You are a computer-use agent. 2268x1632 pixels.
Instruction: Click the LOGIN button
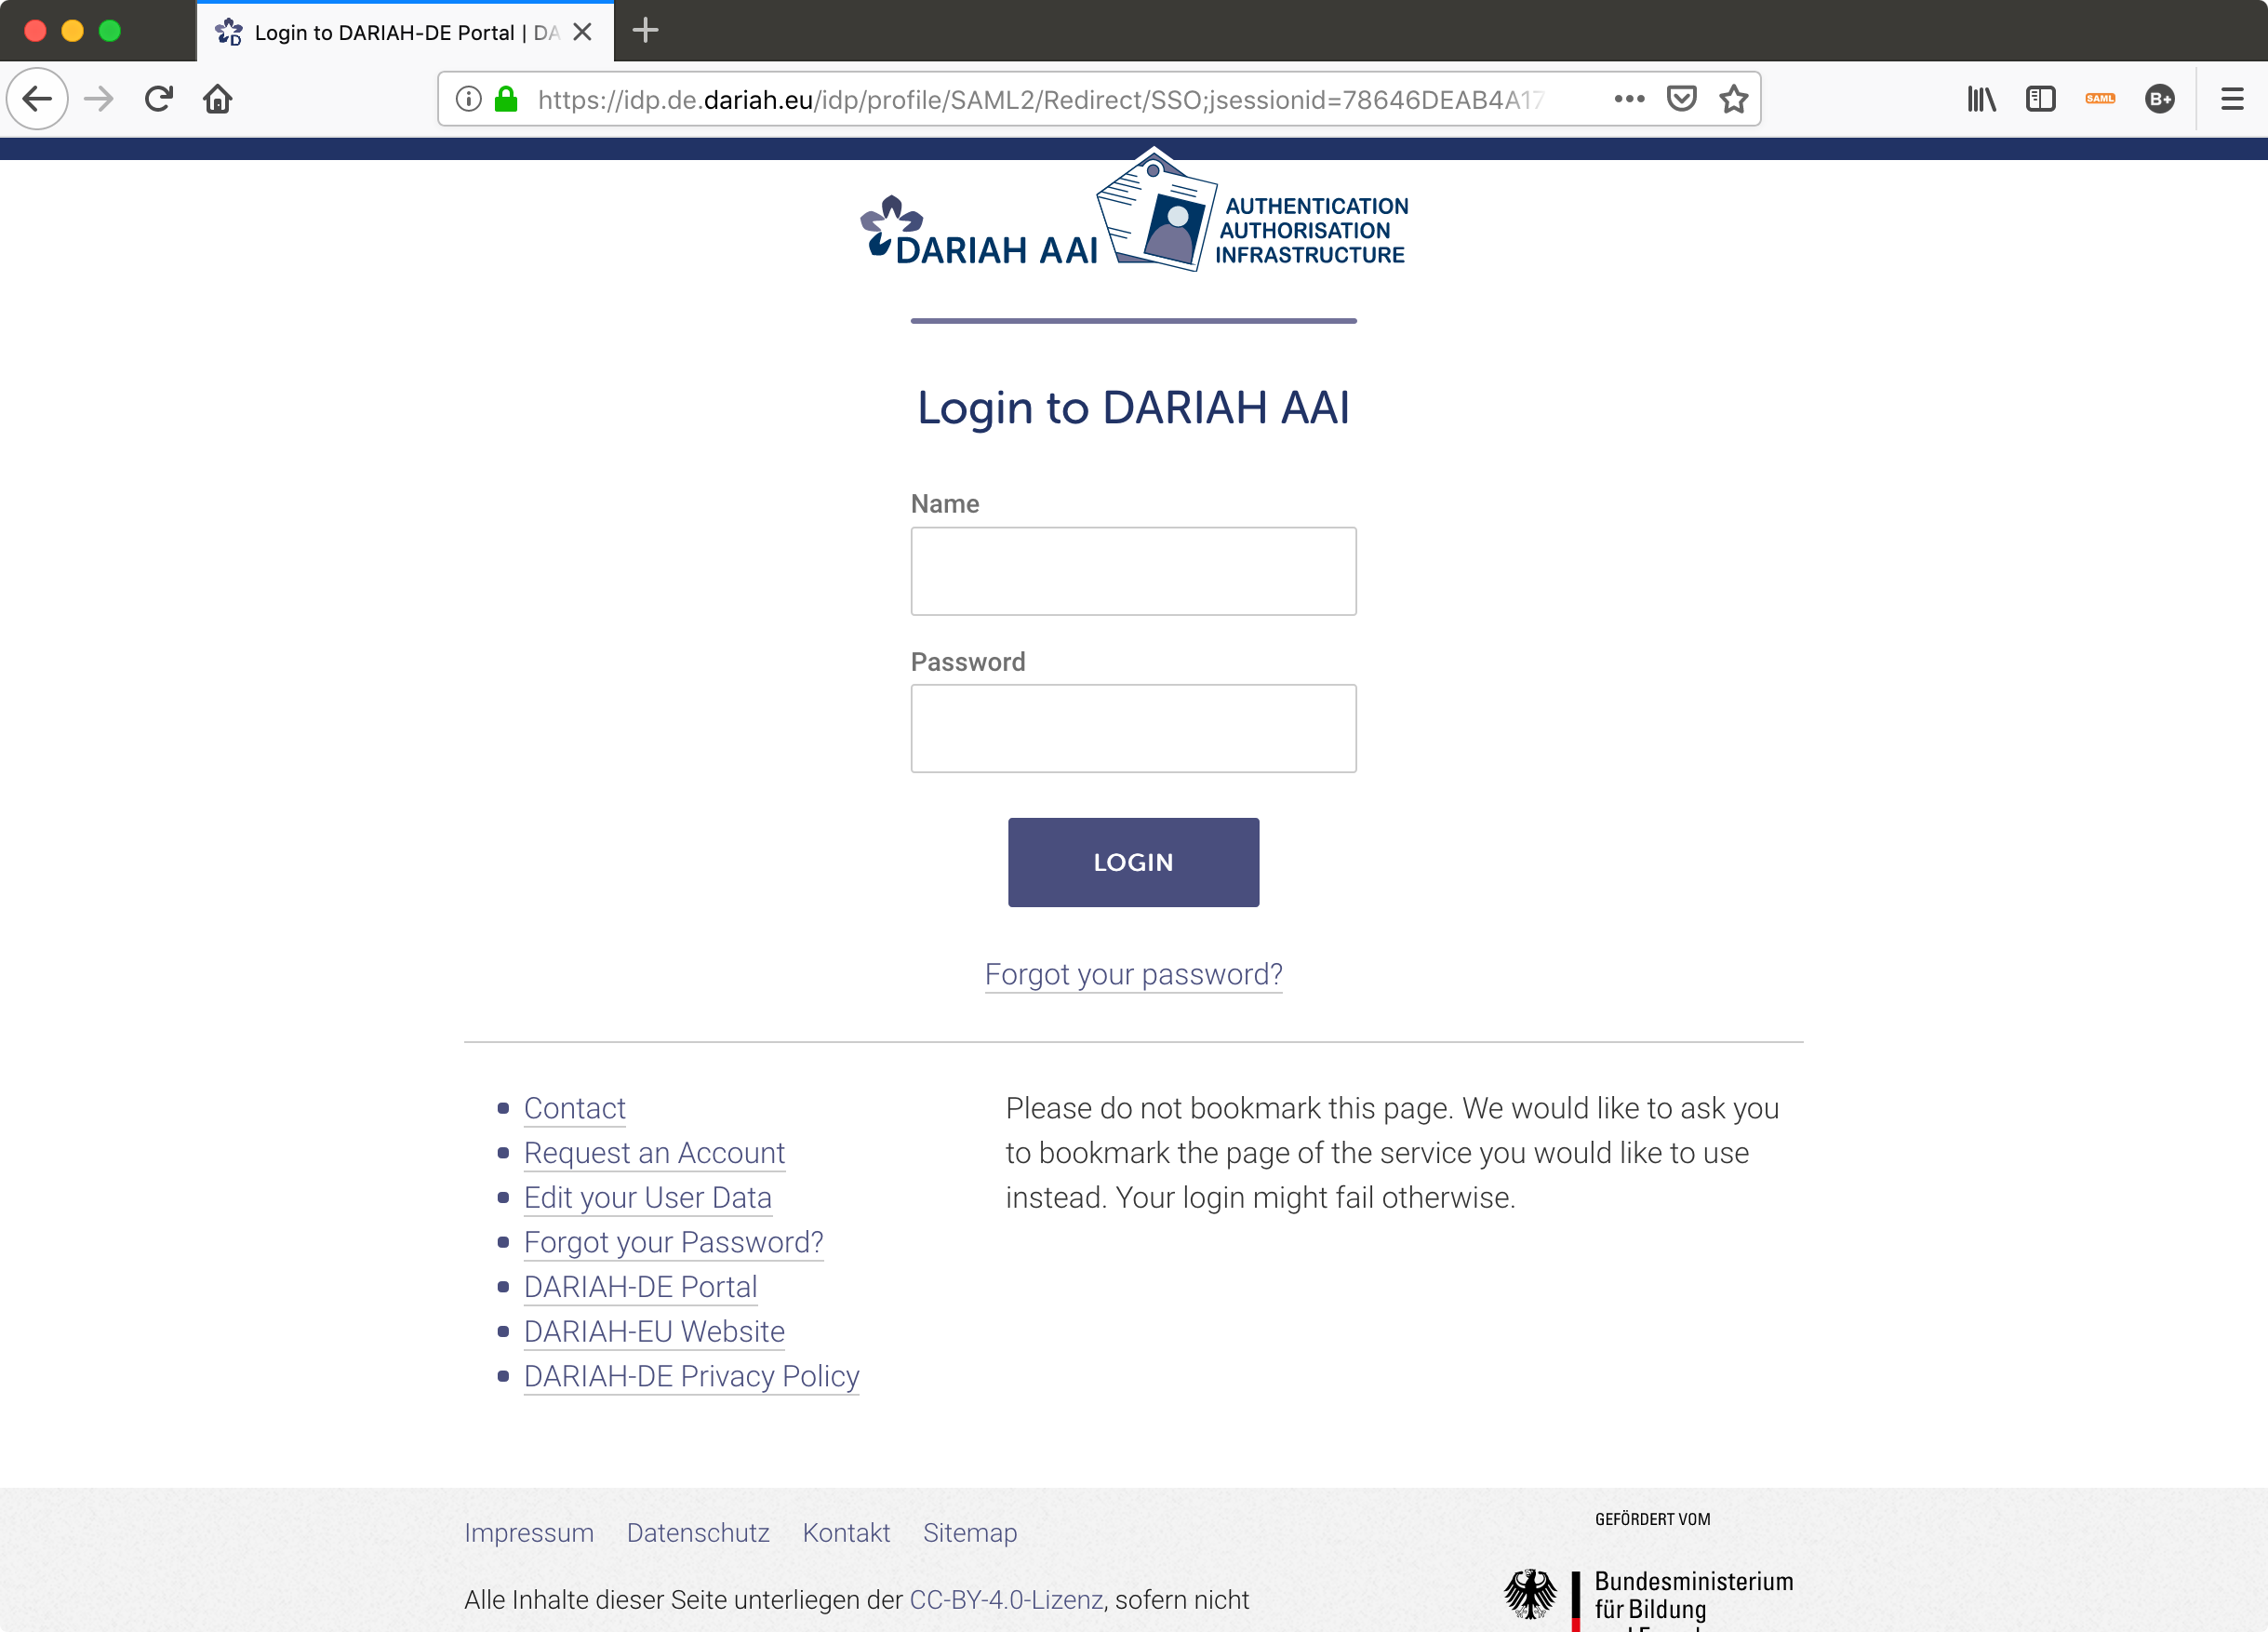pos(1132,863)
